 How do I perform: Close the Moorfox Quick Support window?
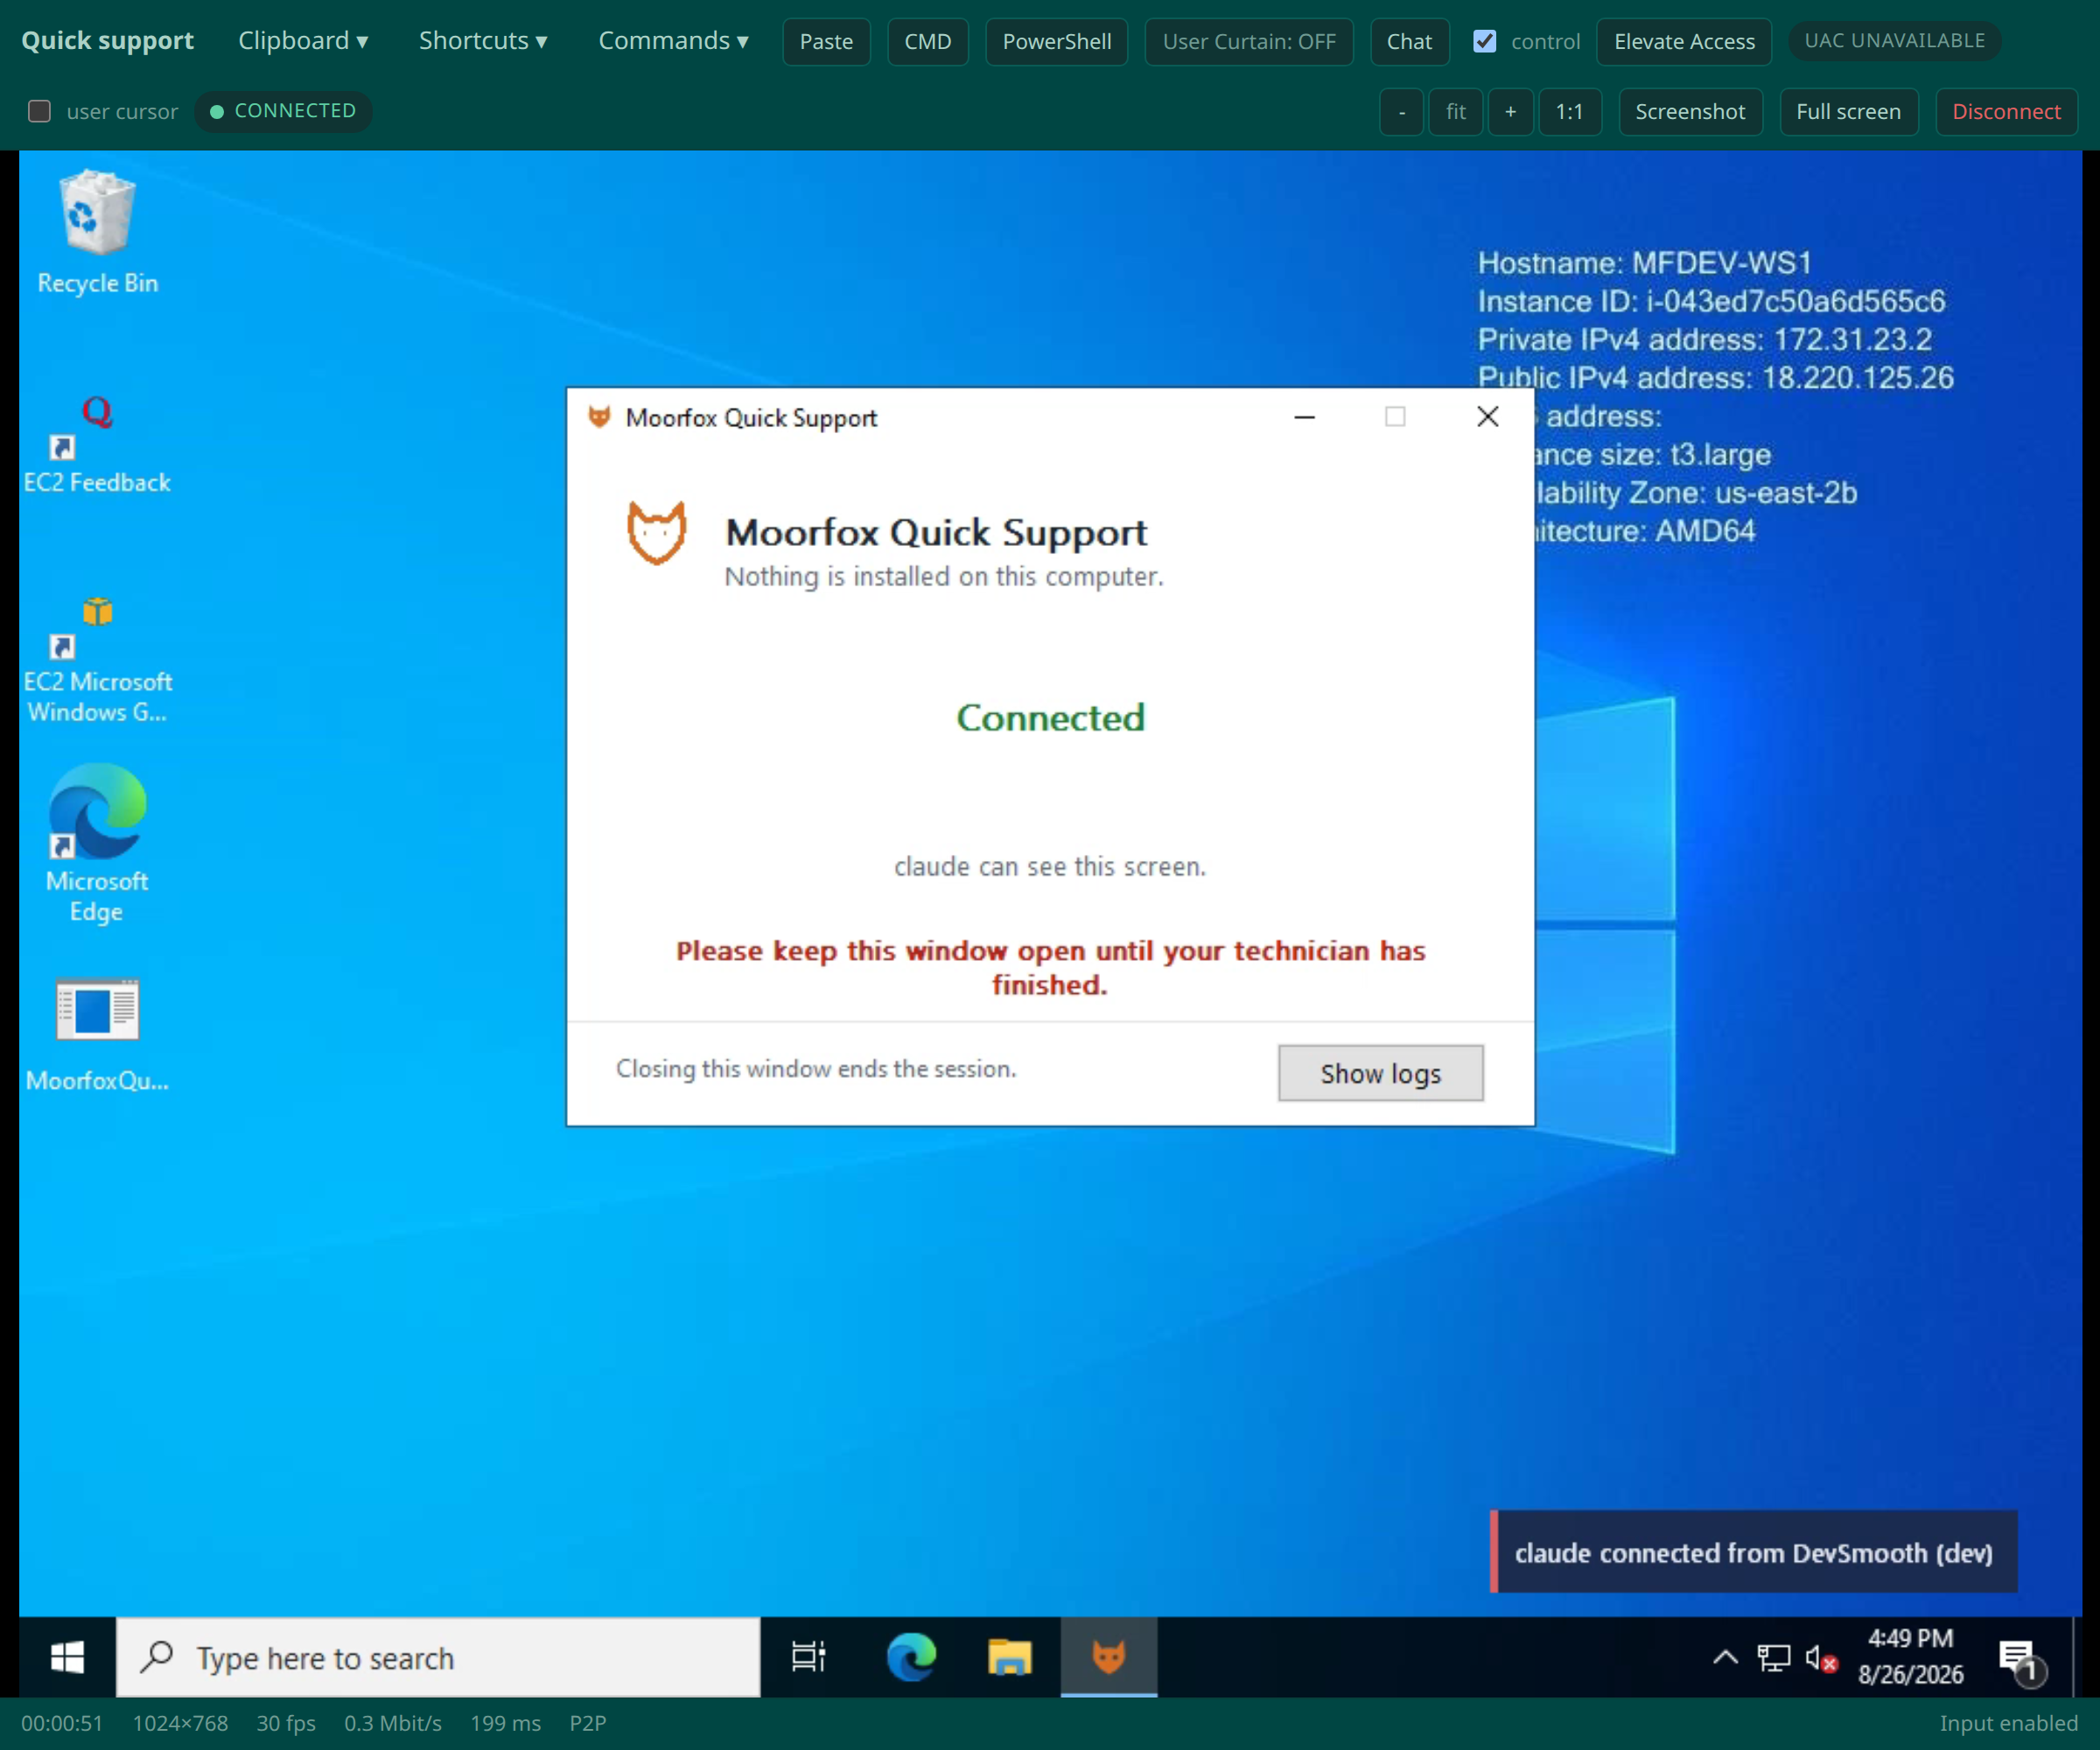point(1487,417)
